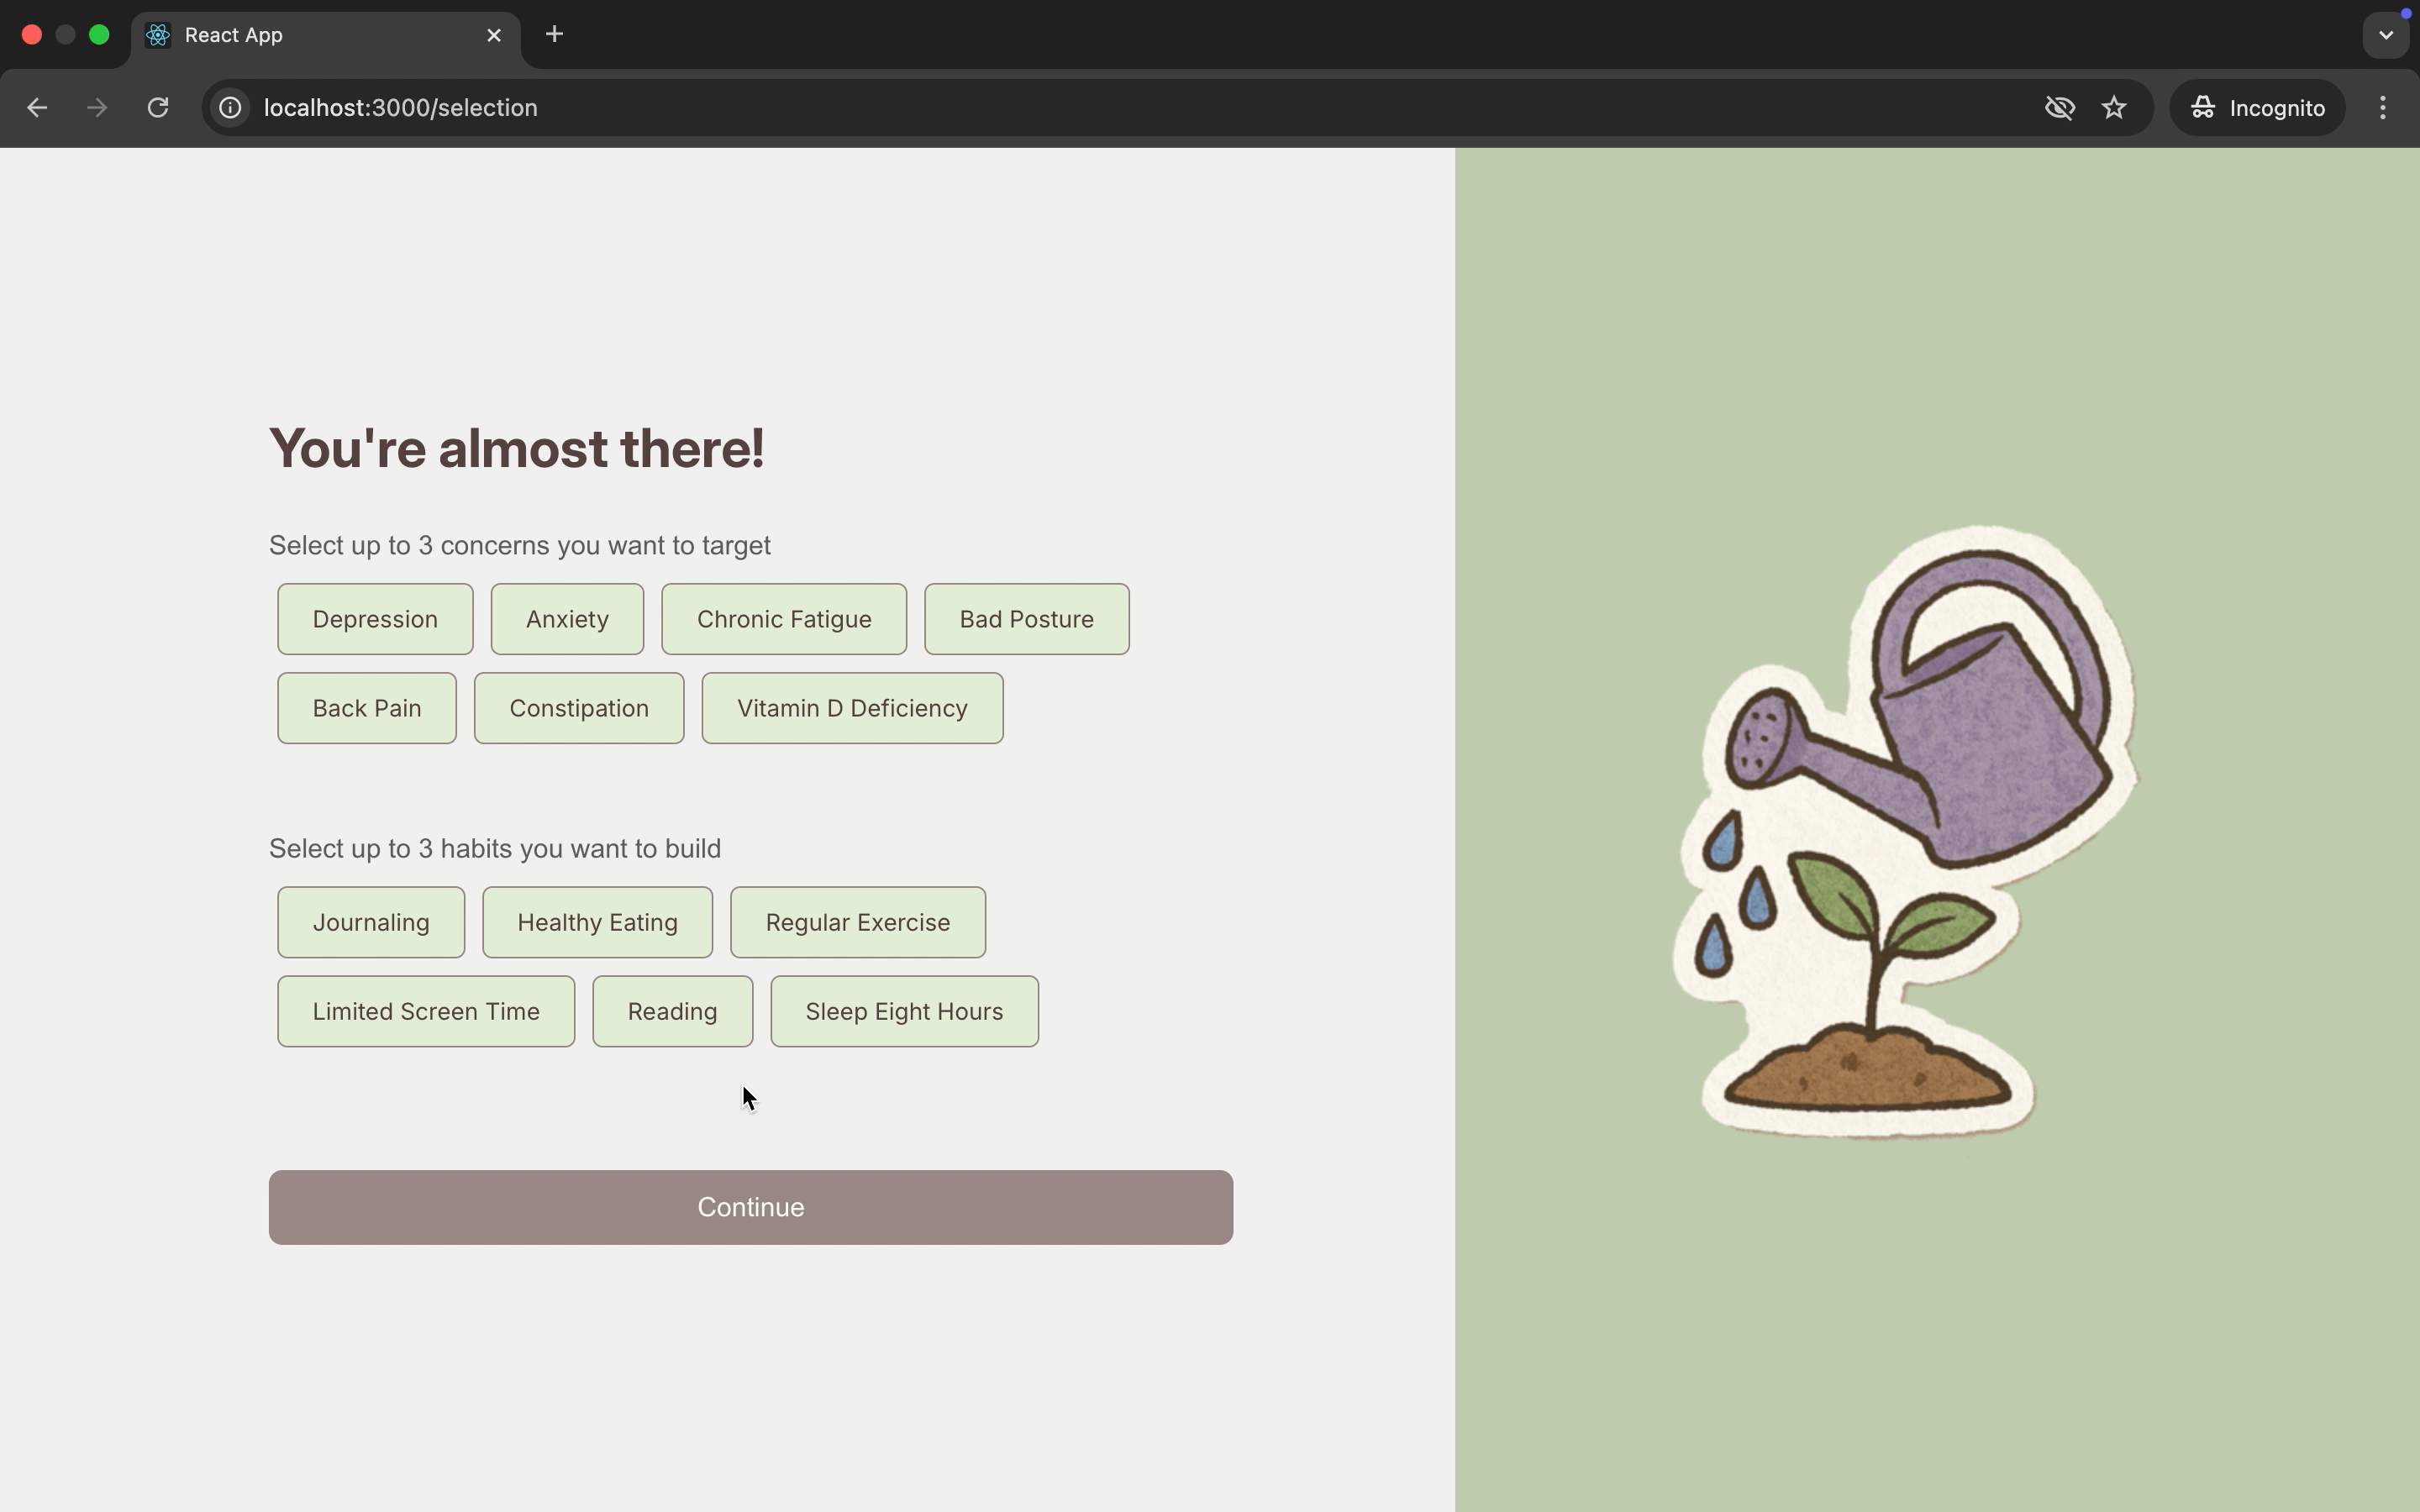Choose the Chronic Fatigue concern
The width and height of the screenshot is (2420, 1512).
point(784,619)
